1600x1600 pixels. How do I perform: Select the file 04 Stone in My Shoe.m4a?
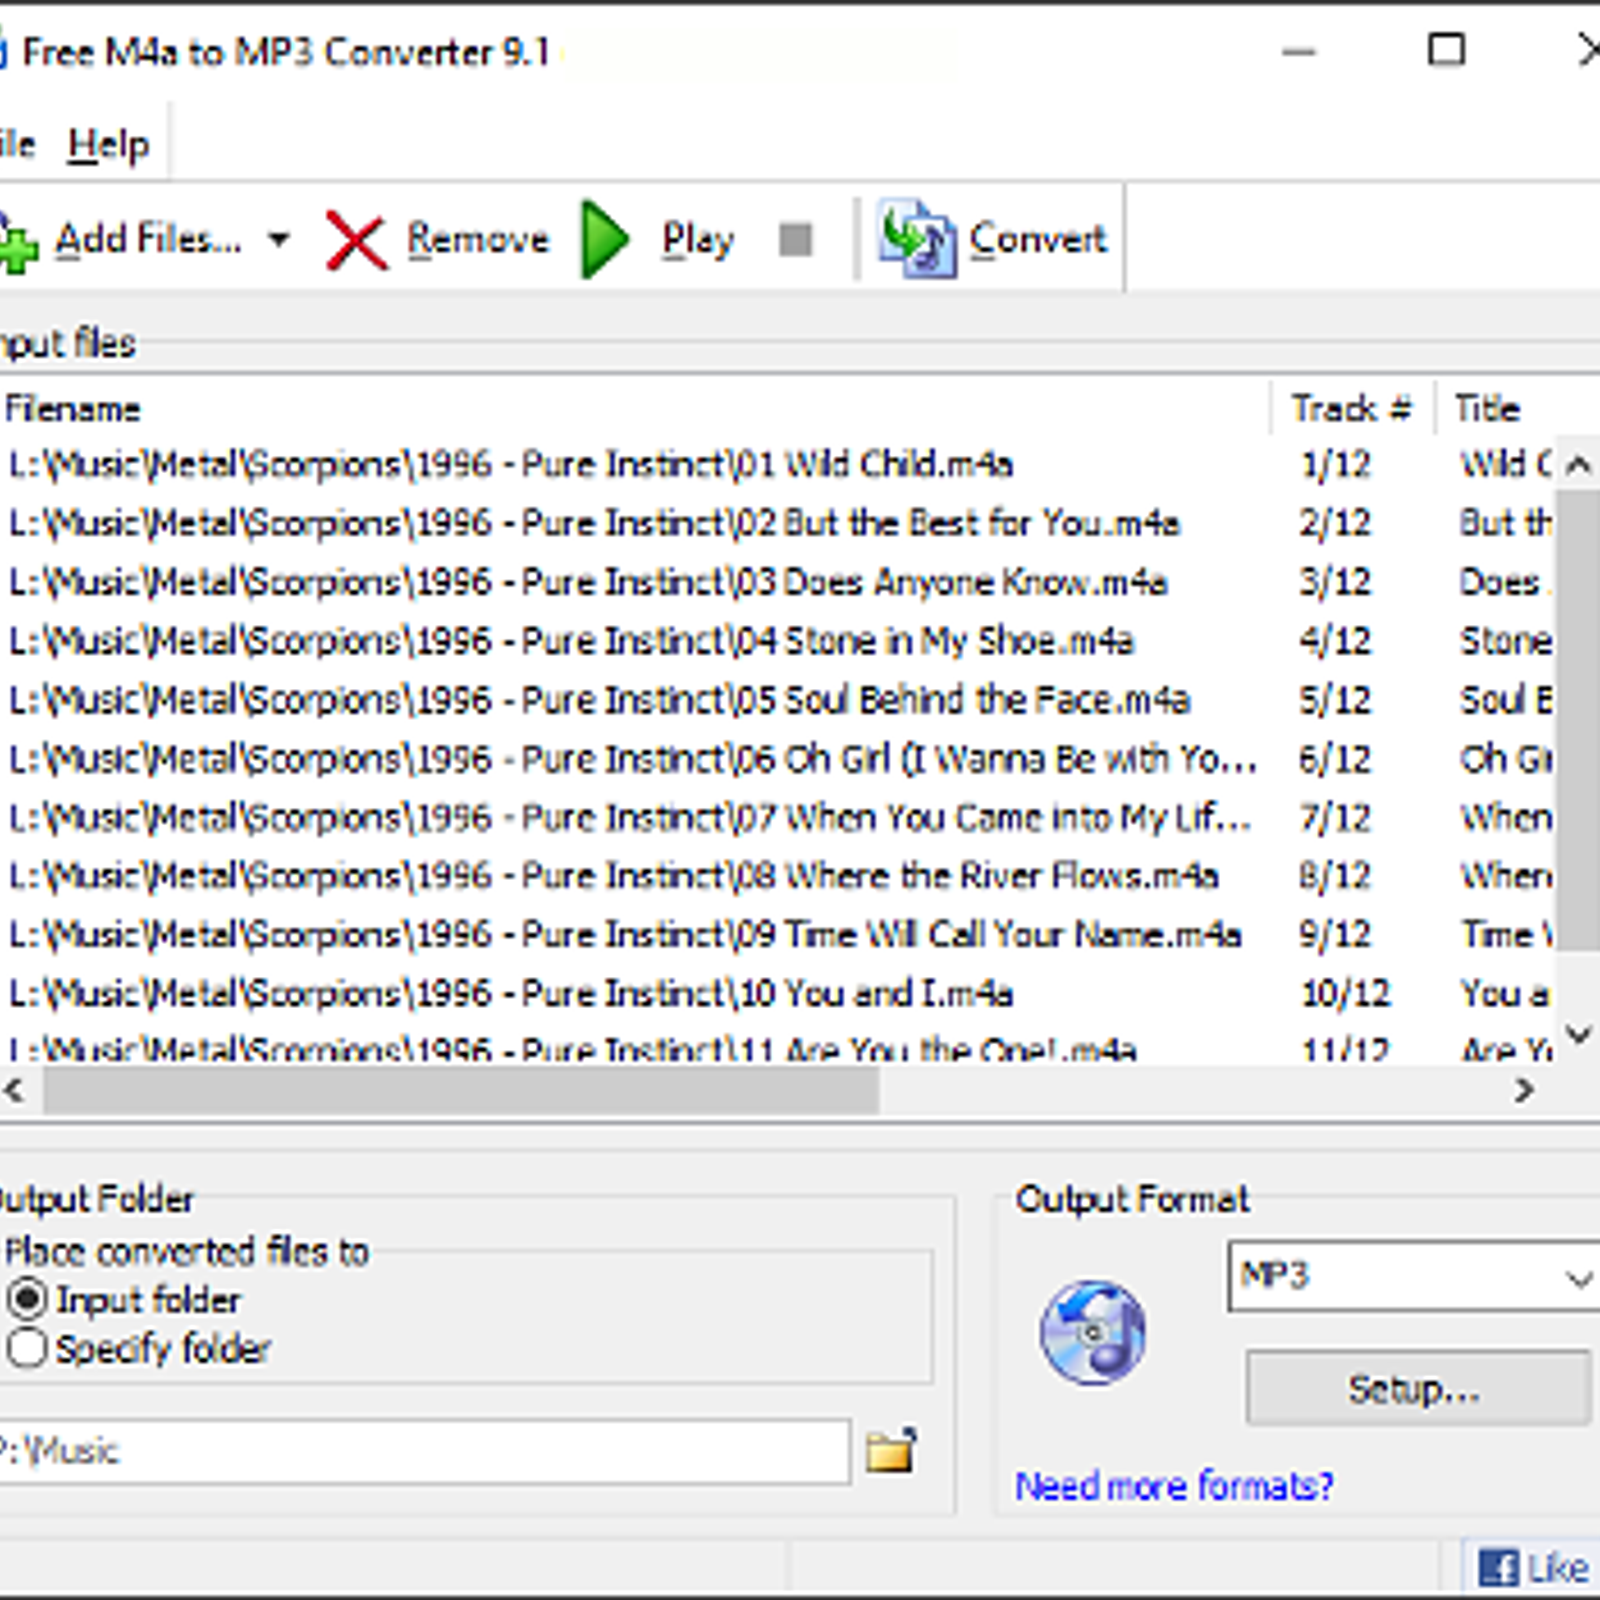click(x=571, y=642)
